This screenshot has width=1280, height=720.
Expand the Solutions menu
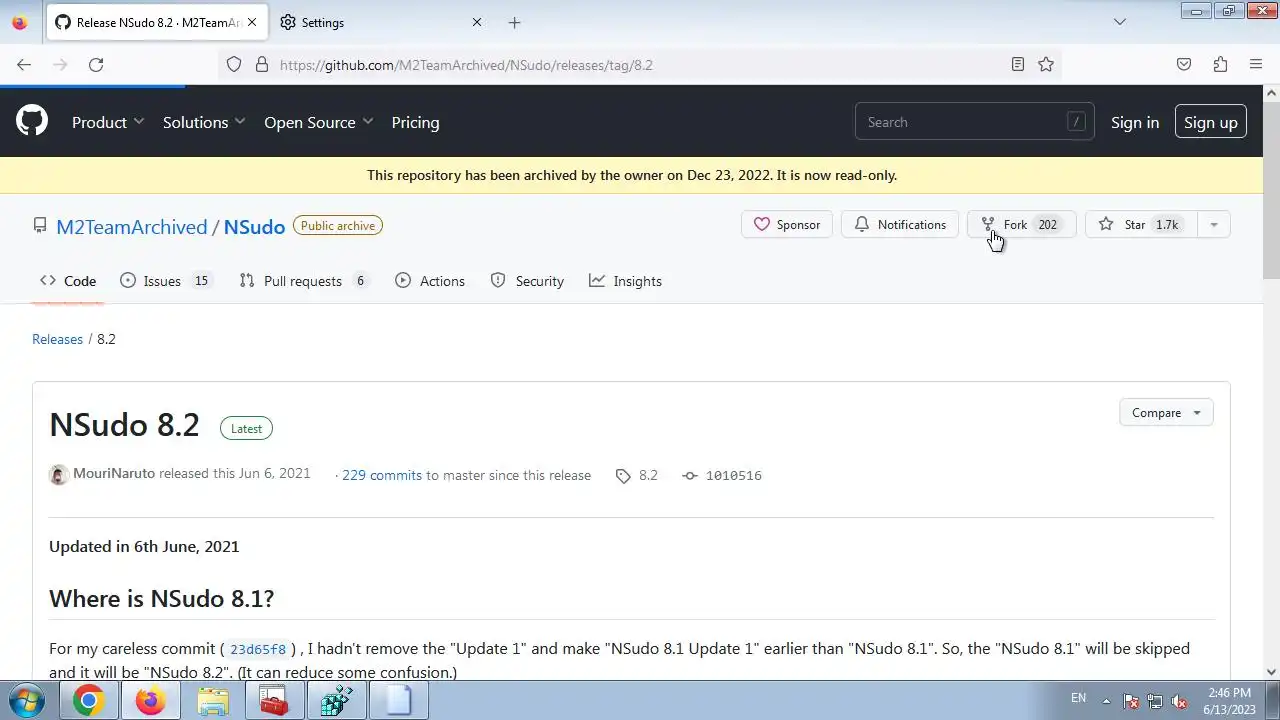(x=204, y=122)
